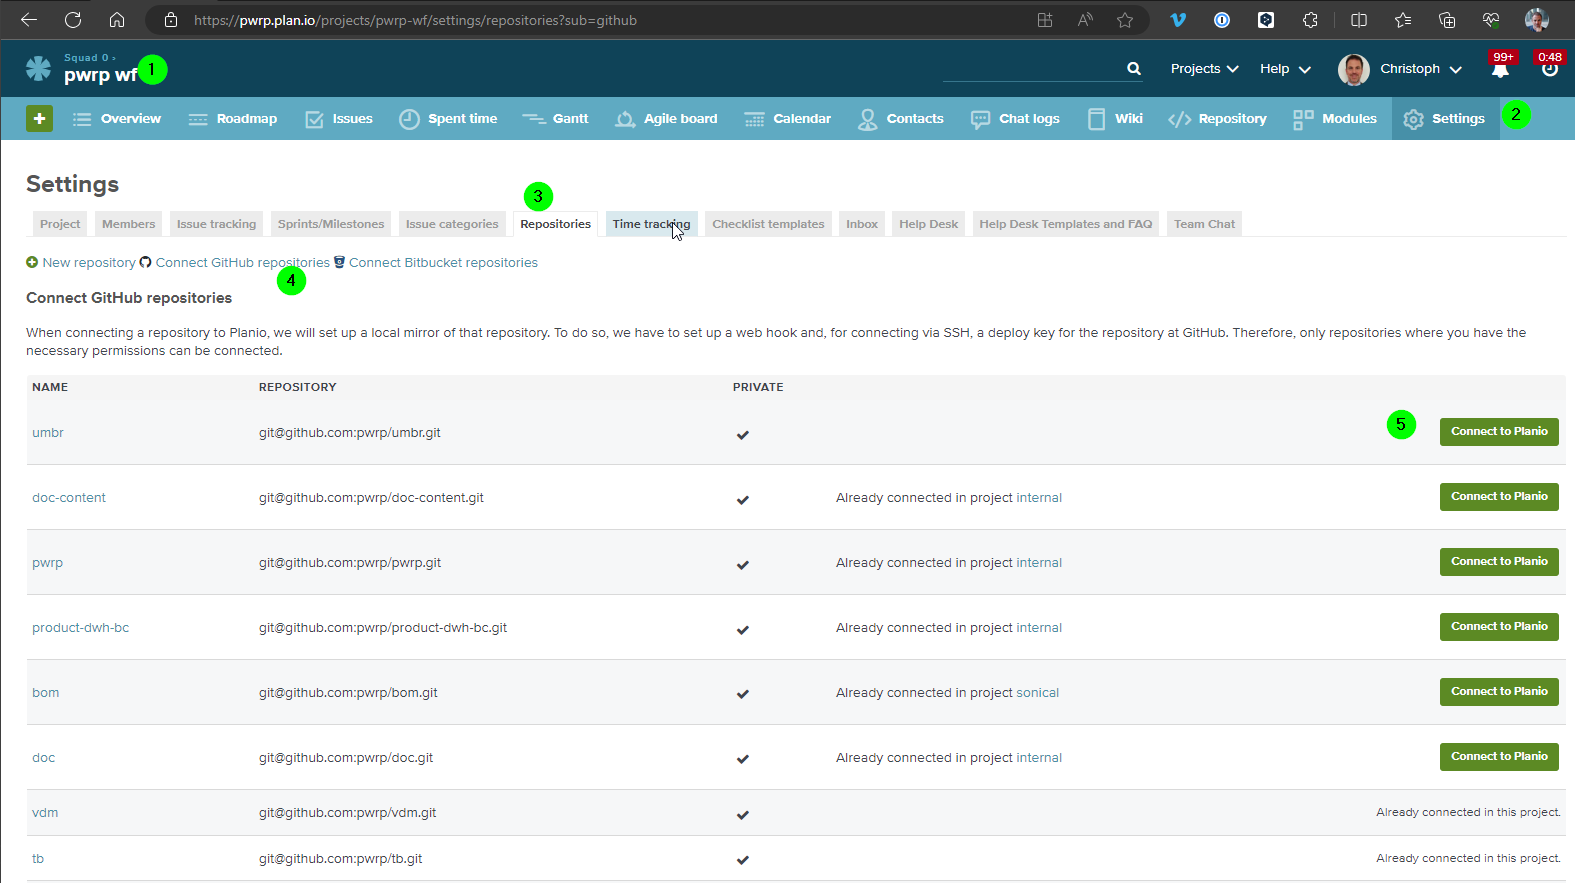Image resolution: width=1575 pixels, height=883 pixels.
Task: Open browser collections icon
Action: point(1447,20)
